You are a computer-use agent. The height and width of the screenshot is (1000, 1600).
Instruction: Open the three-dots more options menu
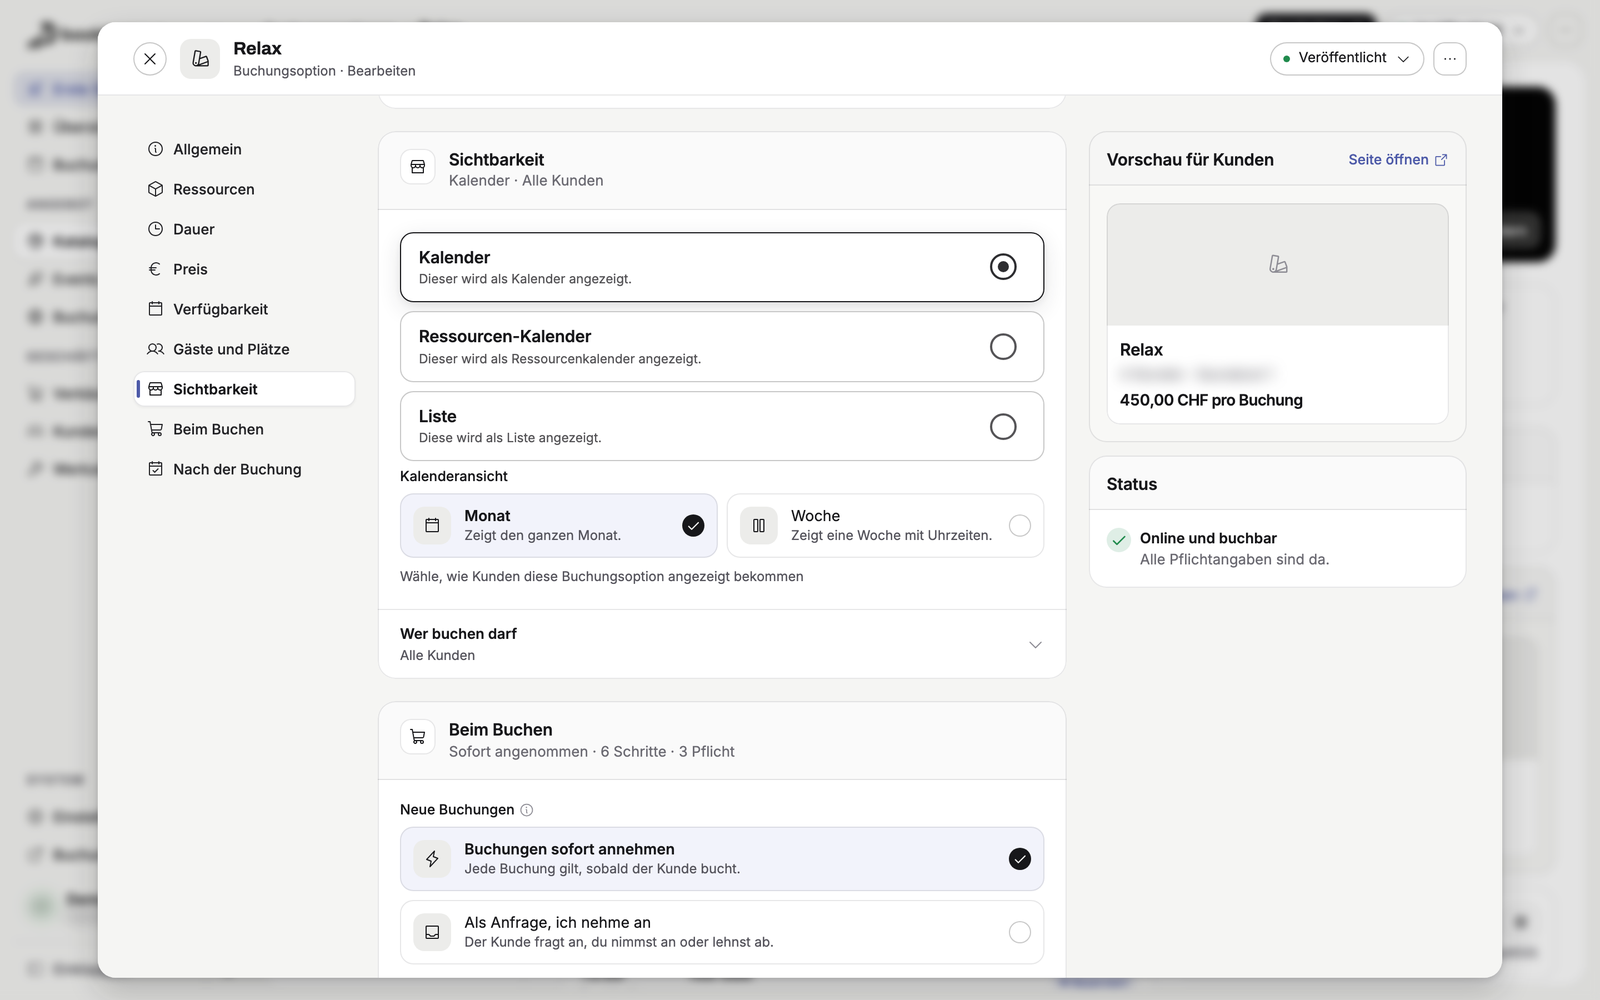coord(1450,59)
